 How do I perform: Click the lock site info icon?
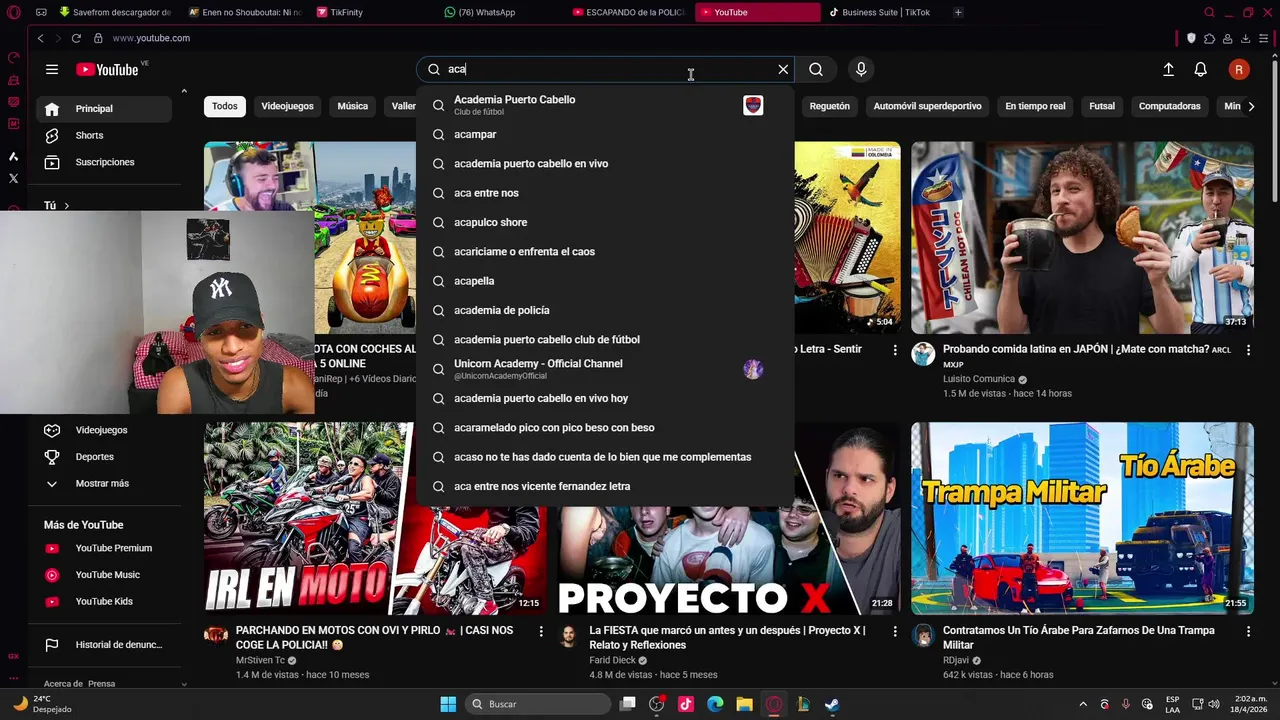click(x=98, y=38)
